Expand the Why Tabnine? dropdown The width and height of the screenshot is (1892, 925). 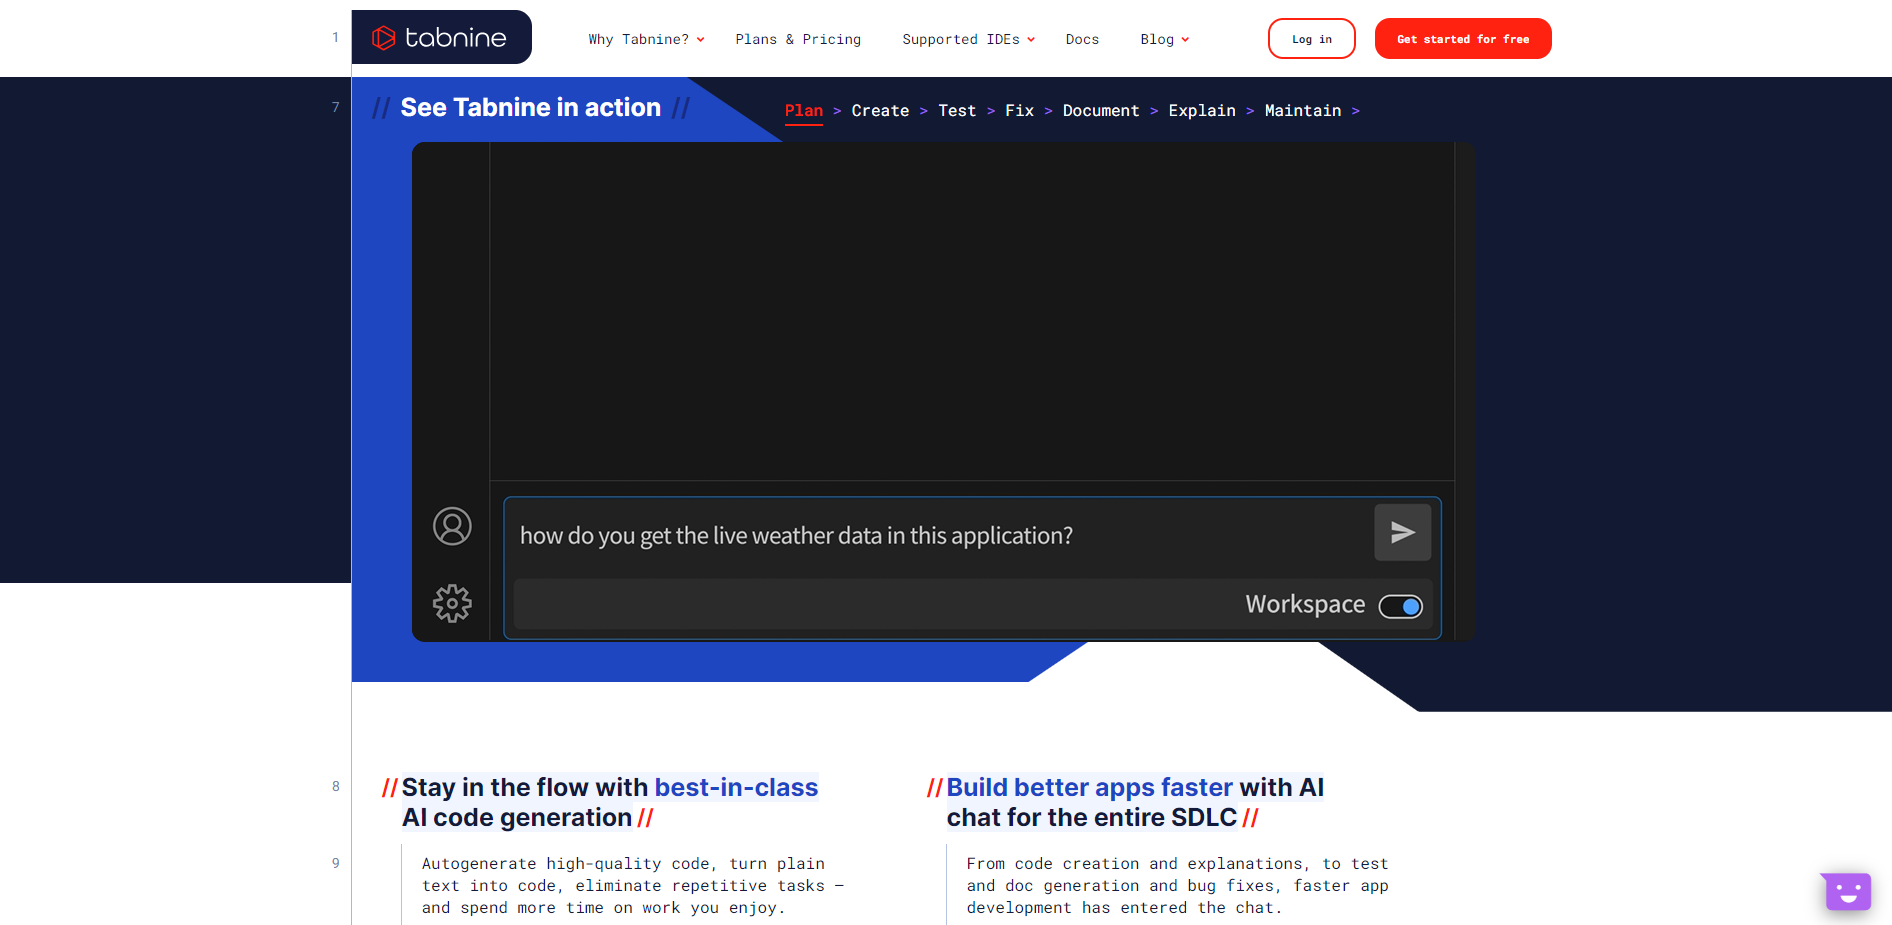click(646, 40)
